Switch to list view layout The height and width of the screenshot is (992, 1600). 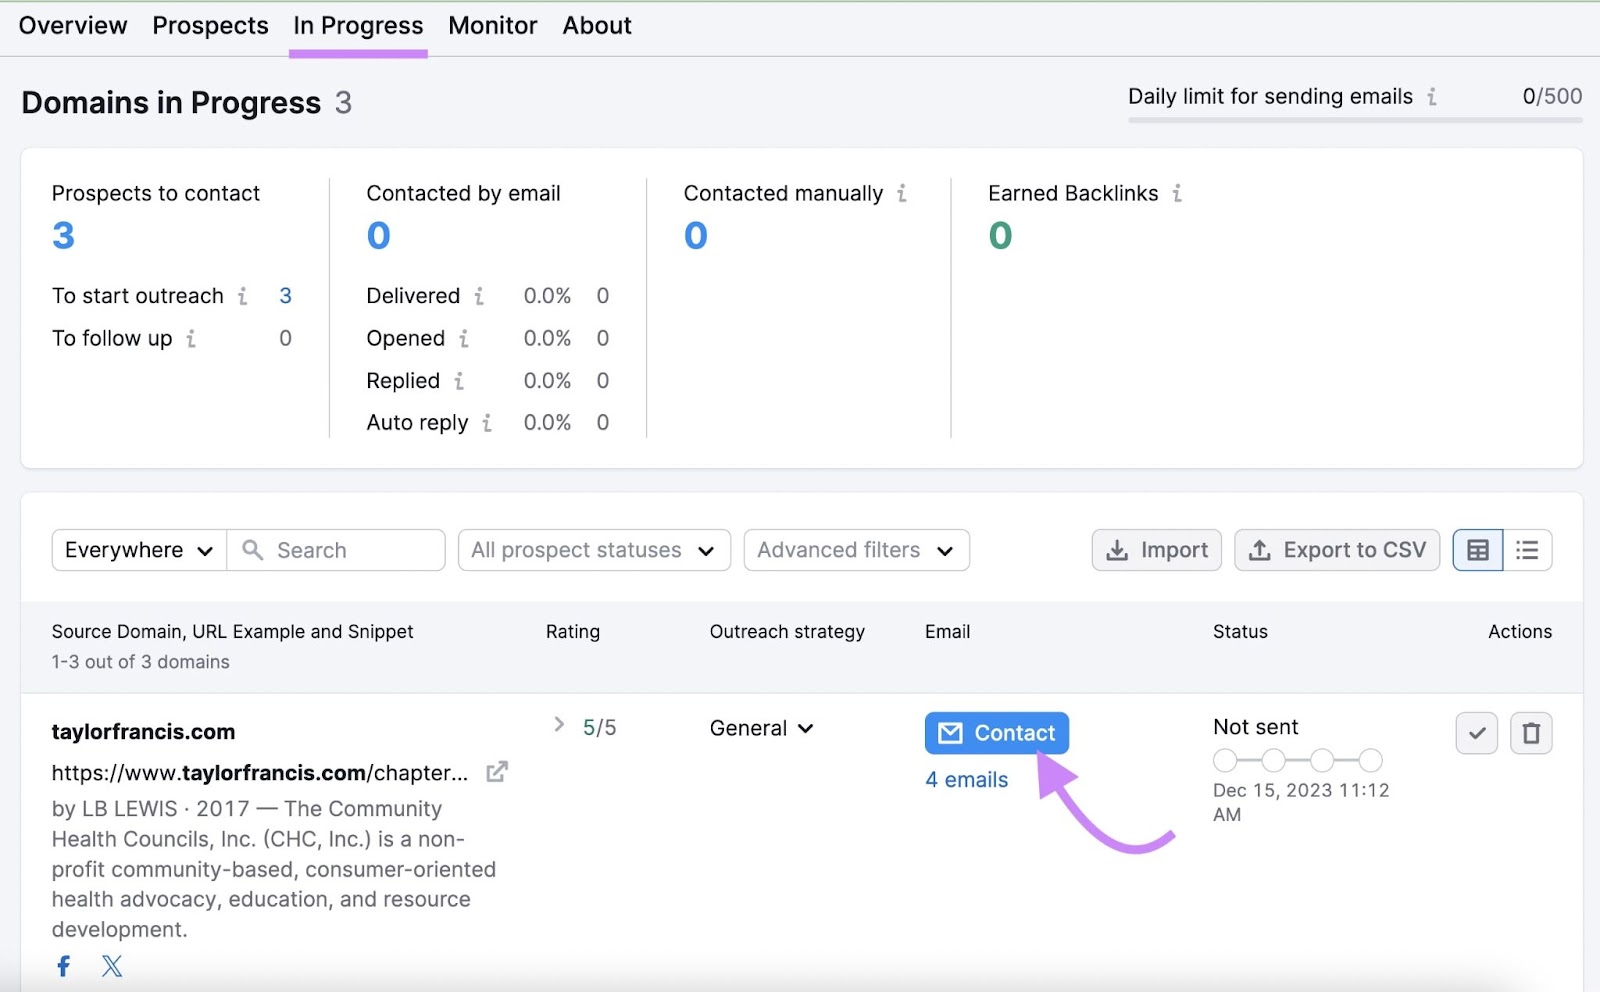1527,550
